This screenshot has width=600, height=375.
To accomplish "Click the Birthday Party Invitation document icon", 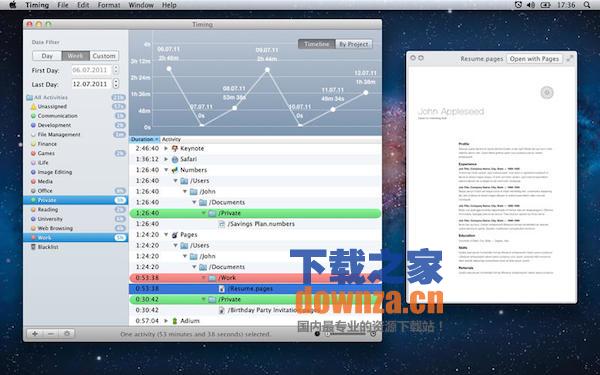I will point(222,310).
